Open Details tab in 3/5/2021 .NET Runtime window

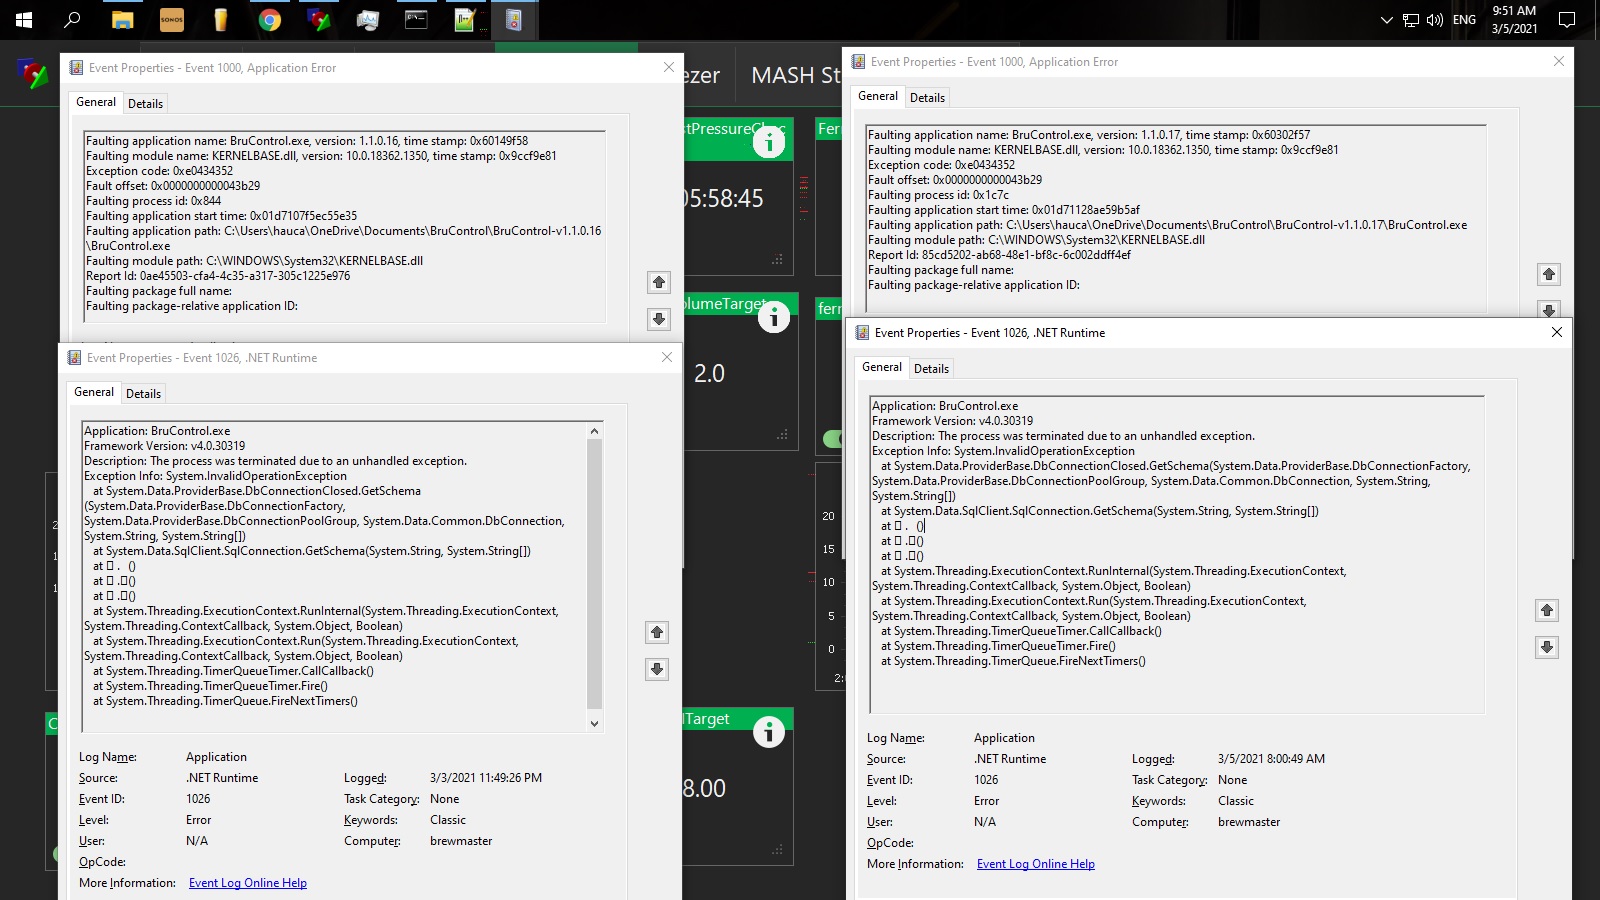click(x=931, y=369)
